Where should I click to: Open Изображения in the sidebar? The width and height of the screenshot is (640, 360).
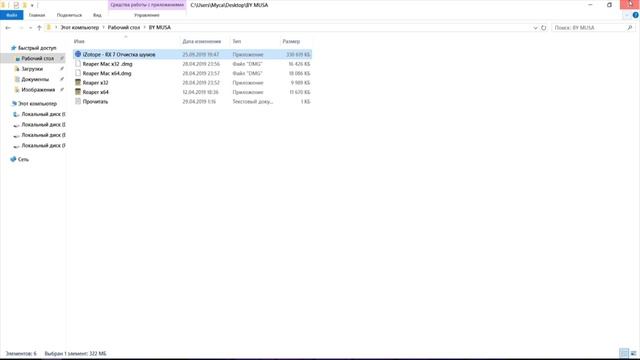pyautogui.click(x=38, y=90)
